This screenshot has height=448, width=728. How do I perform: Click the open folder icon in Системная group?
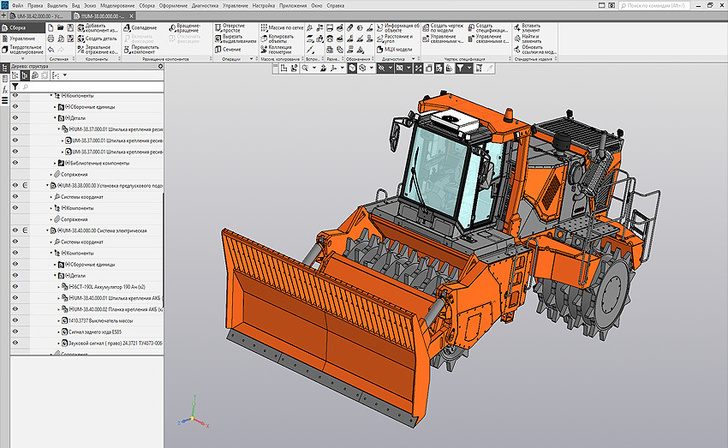(x=60, y=28)
